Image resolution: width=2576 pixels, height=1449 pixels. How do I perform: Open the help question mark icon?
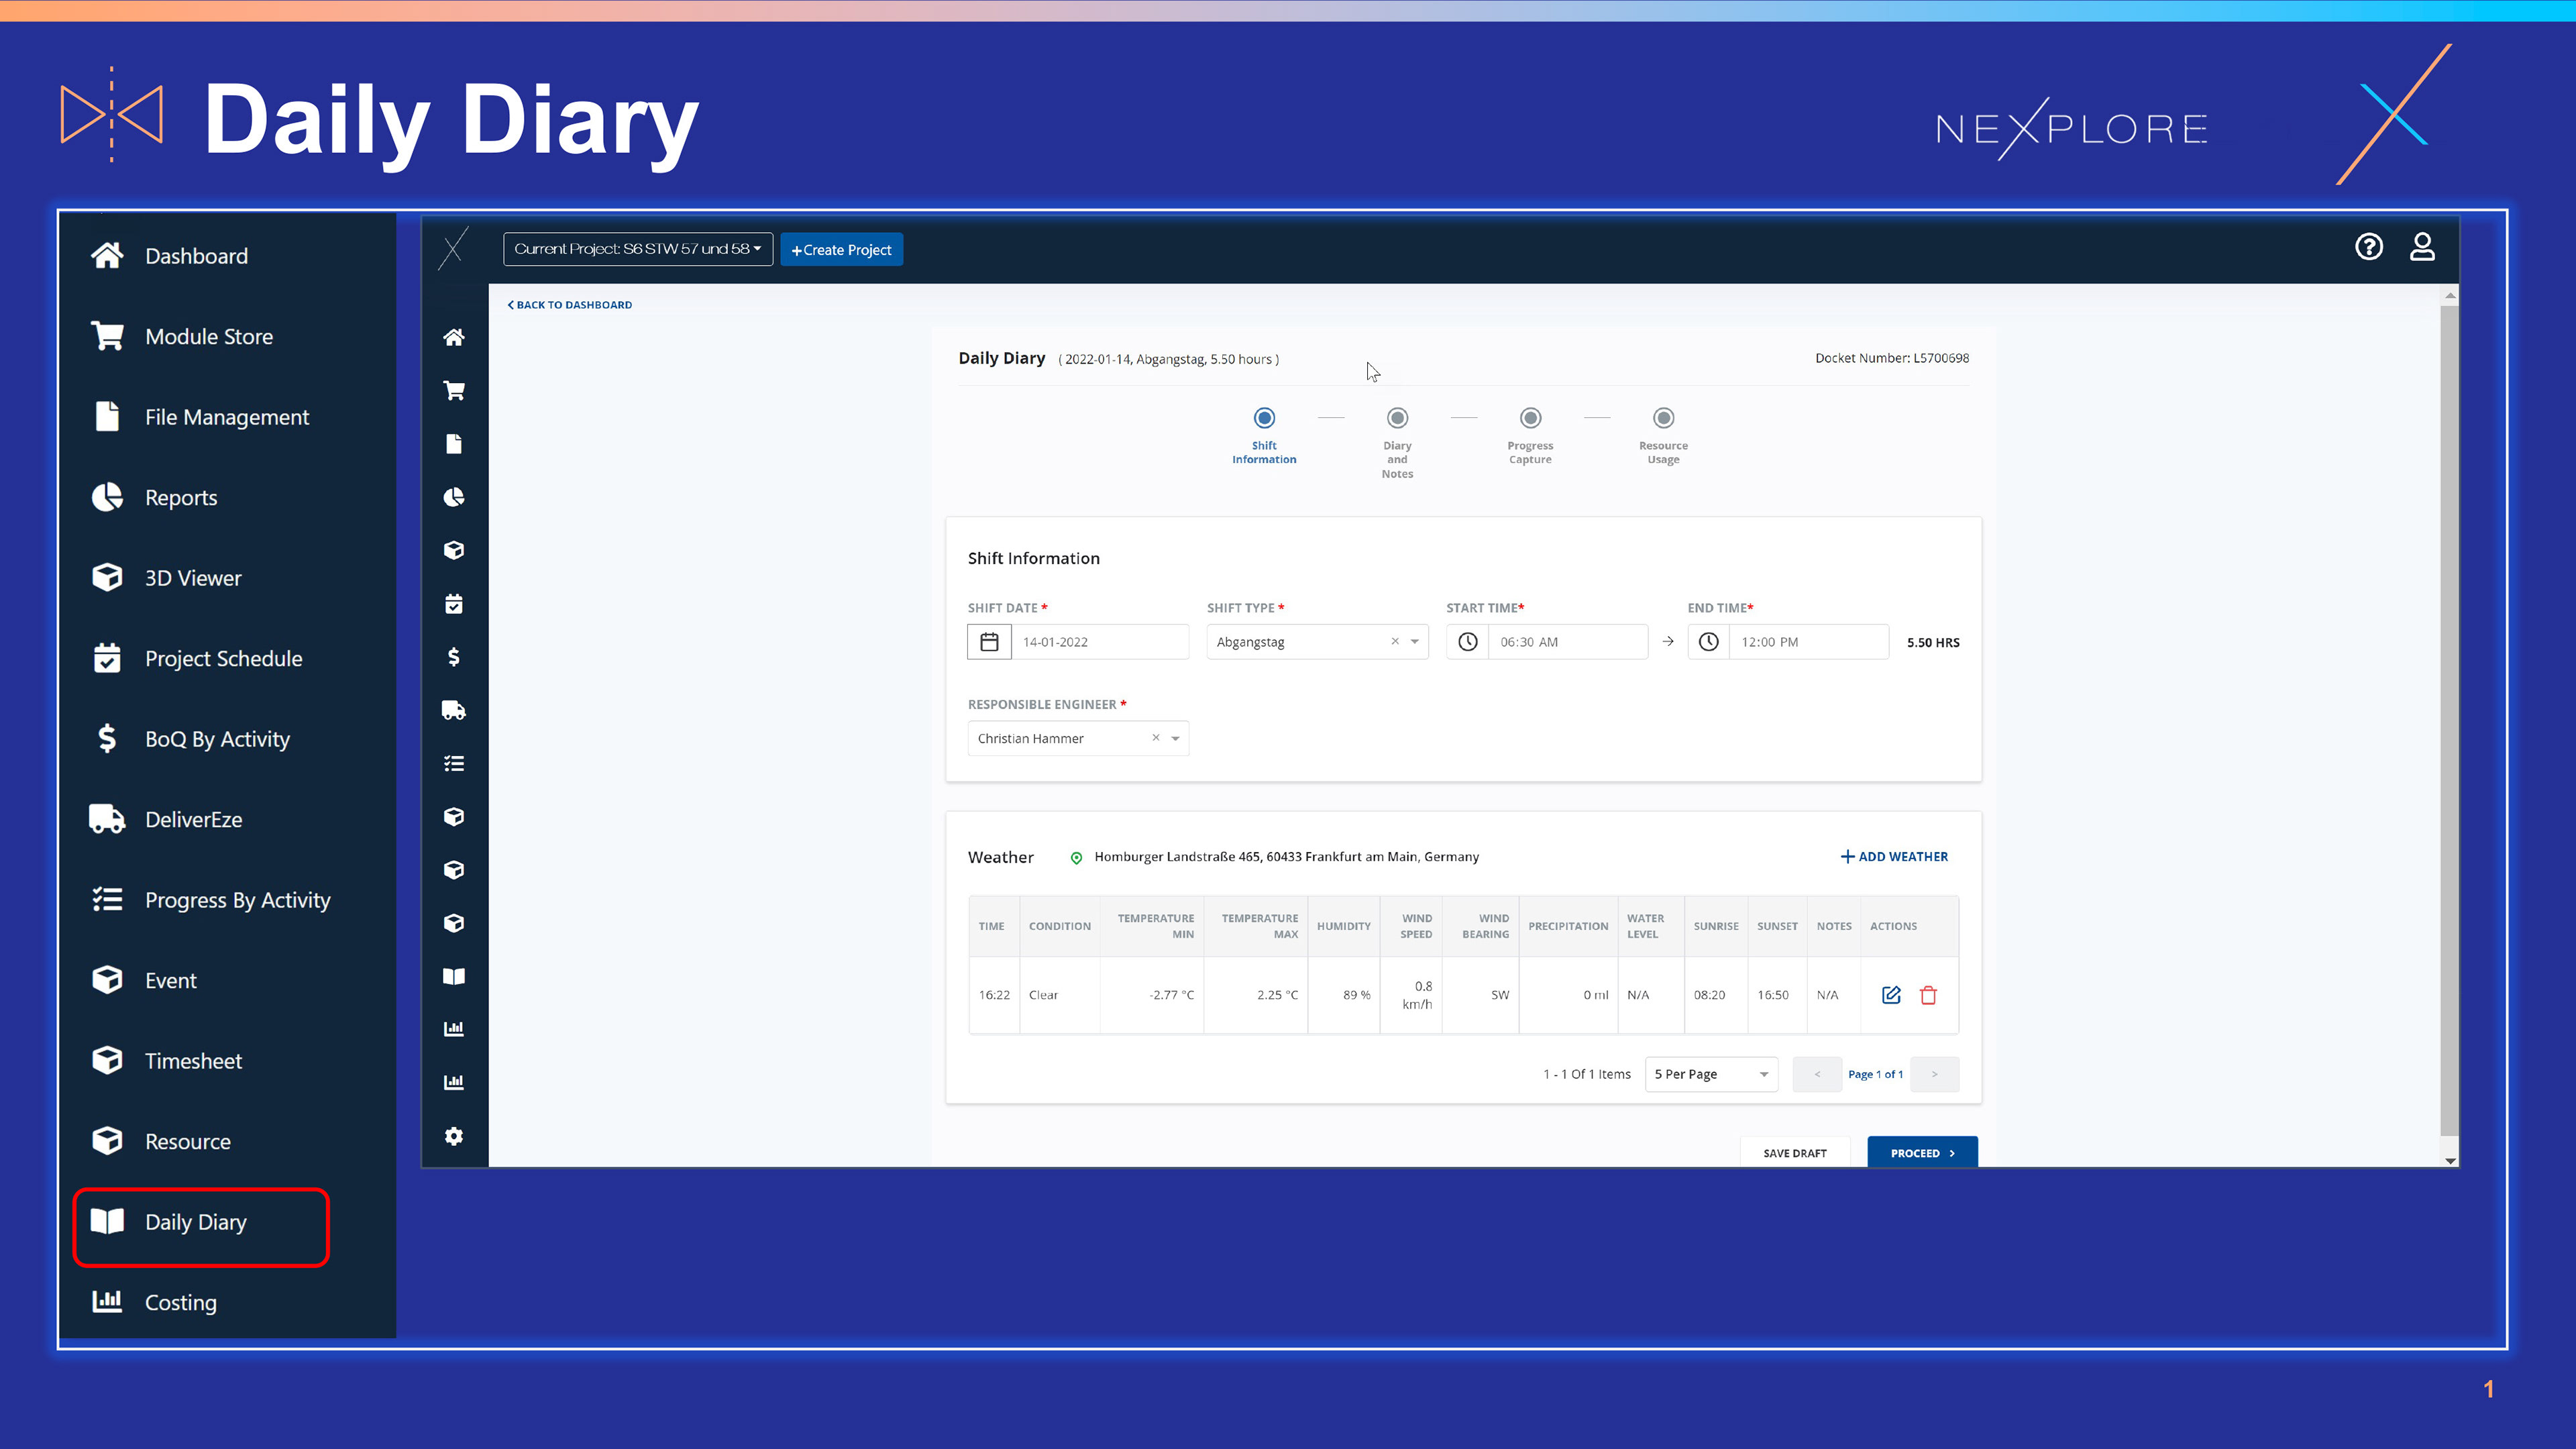tap(2368, 247)
